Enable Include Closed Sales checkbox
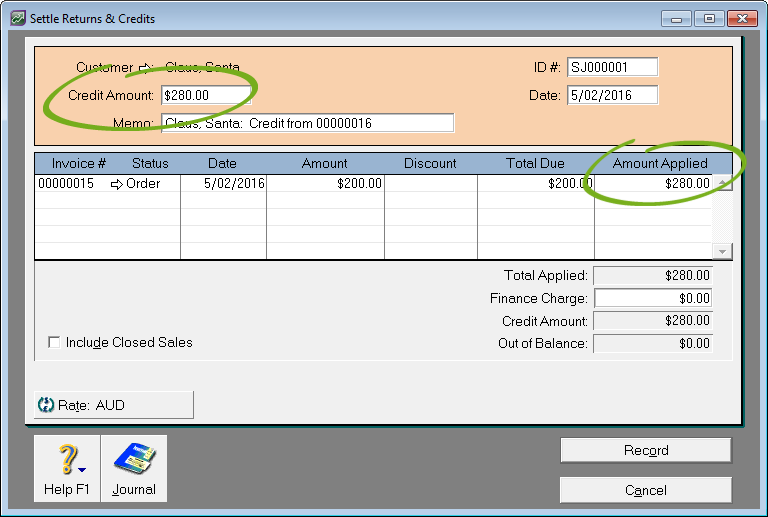768x517 pixels. coord(54,343)
